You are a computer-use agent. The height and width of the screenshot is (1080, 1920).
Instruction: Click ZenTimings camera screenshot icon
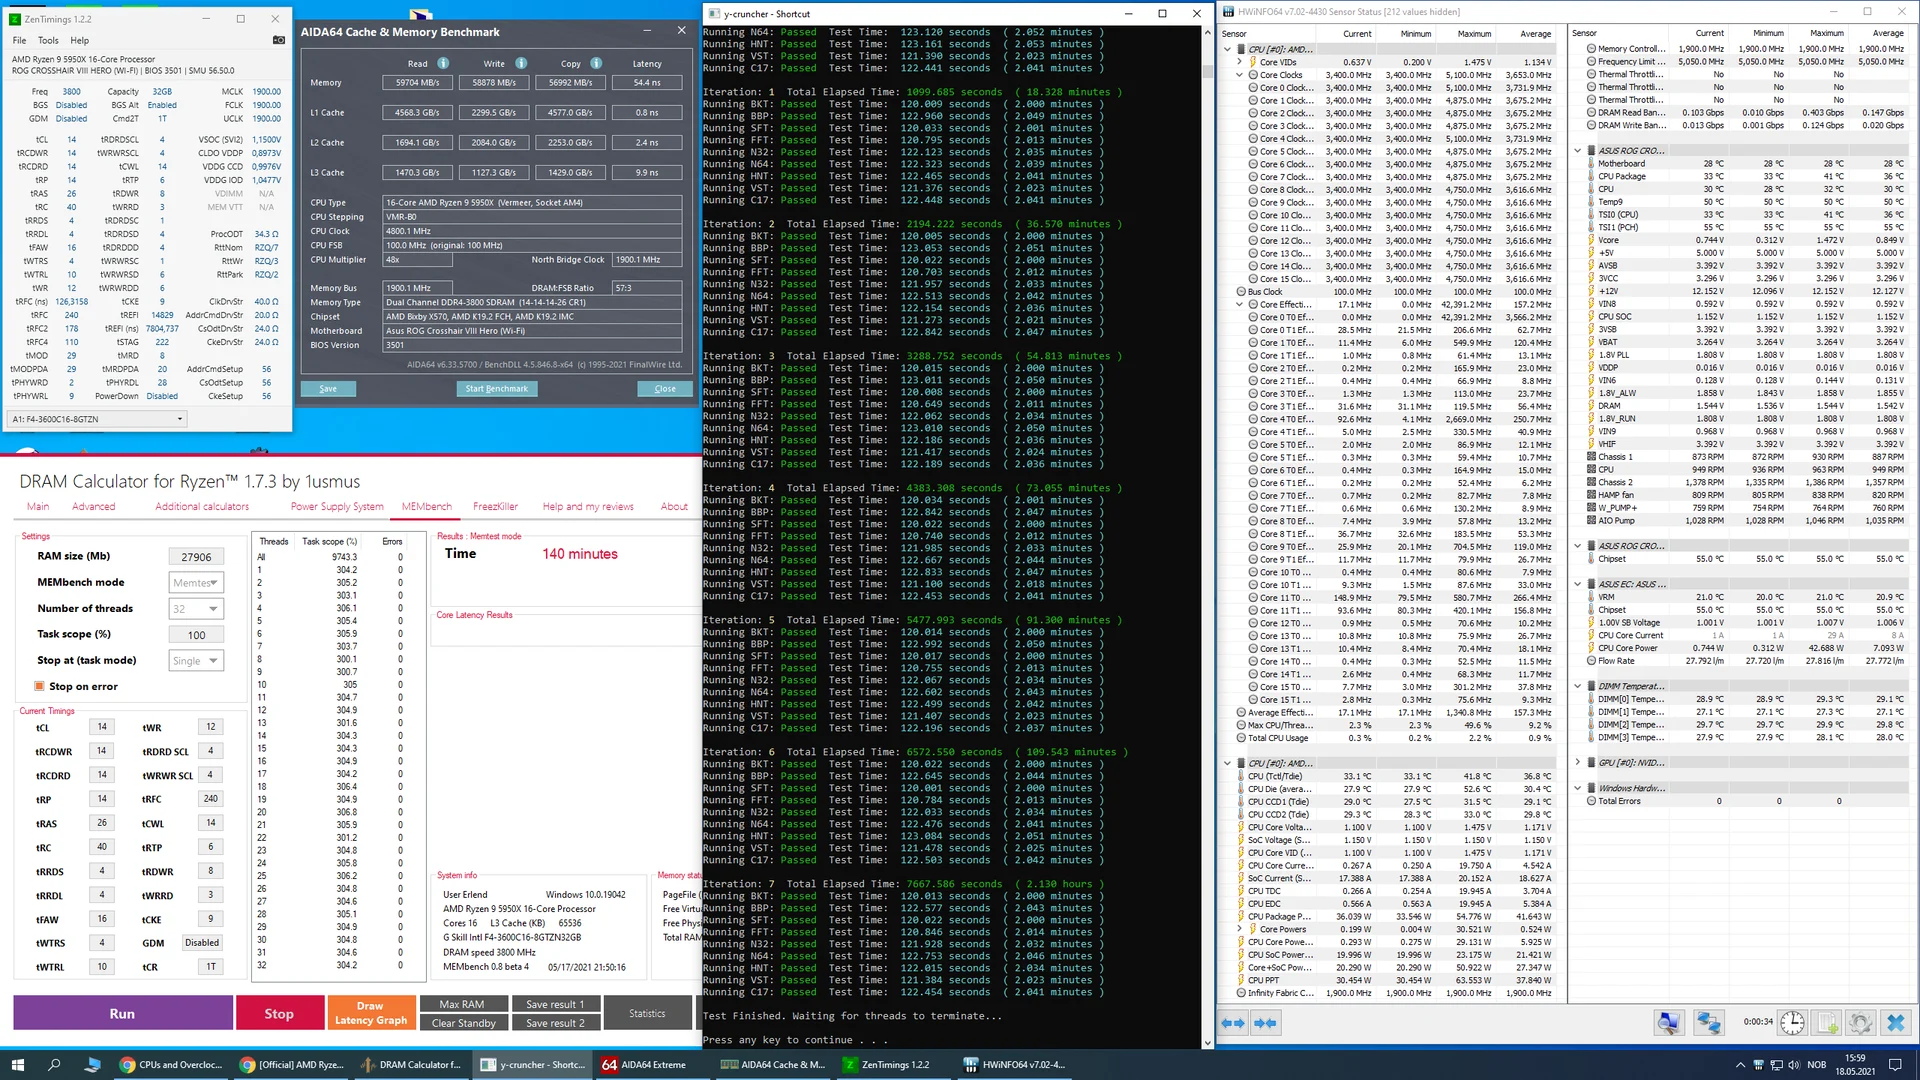[278, 40]
